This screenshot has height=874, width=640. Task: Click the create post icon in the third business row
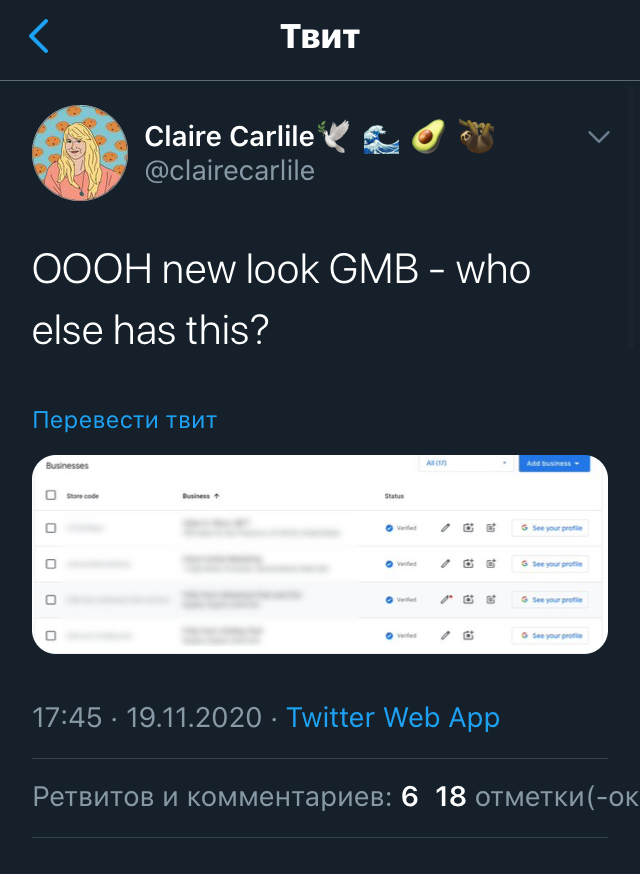point(491,600)
